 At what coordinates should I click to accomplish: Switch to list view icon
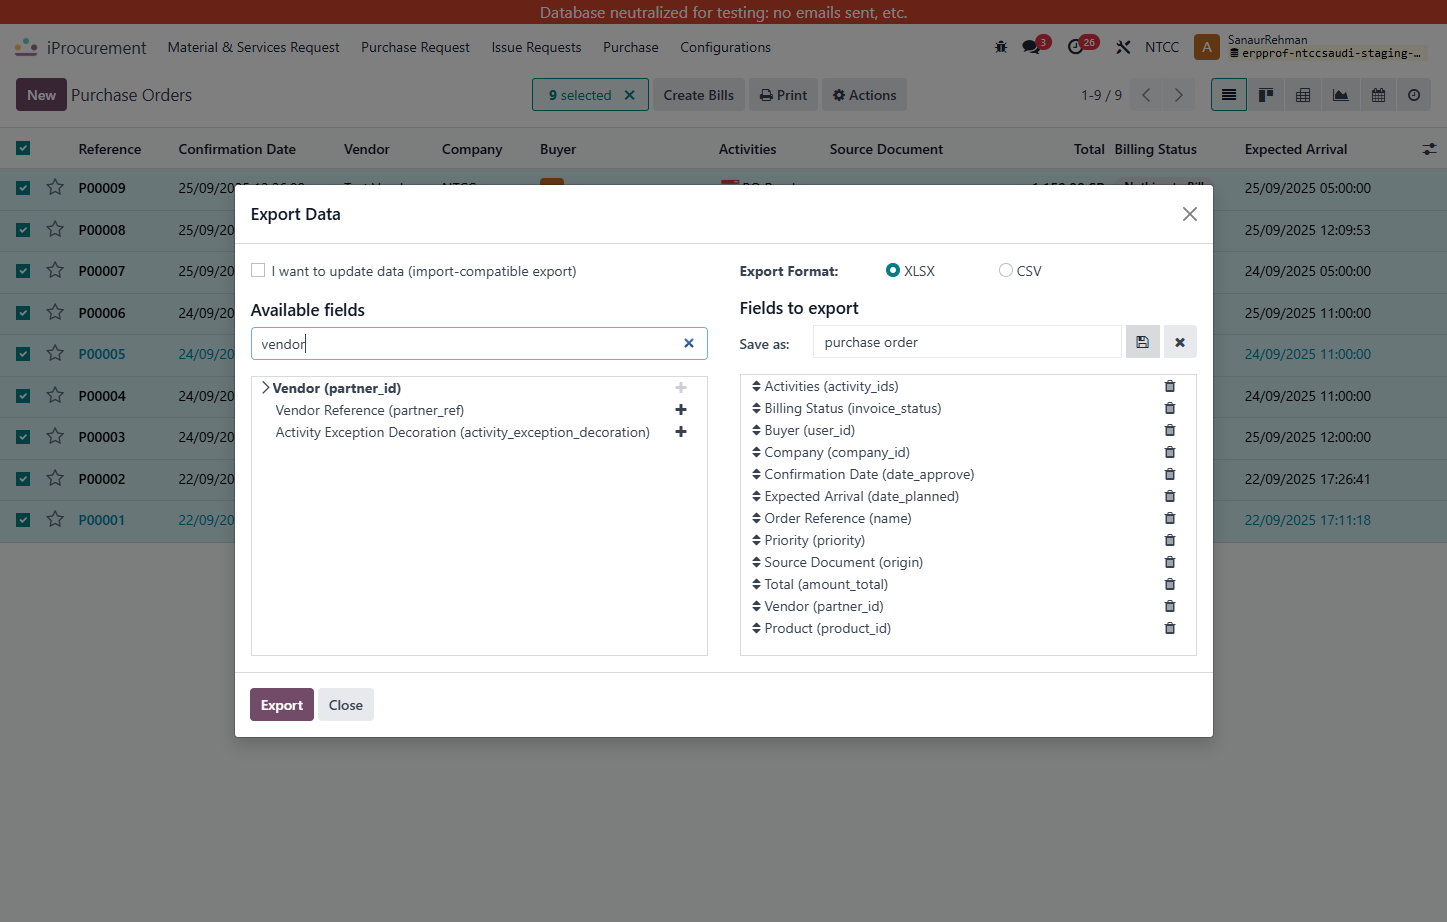1229,95
